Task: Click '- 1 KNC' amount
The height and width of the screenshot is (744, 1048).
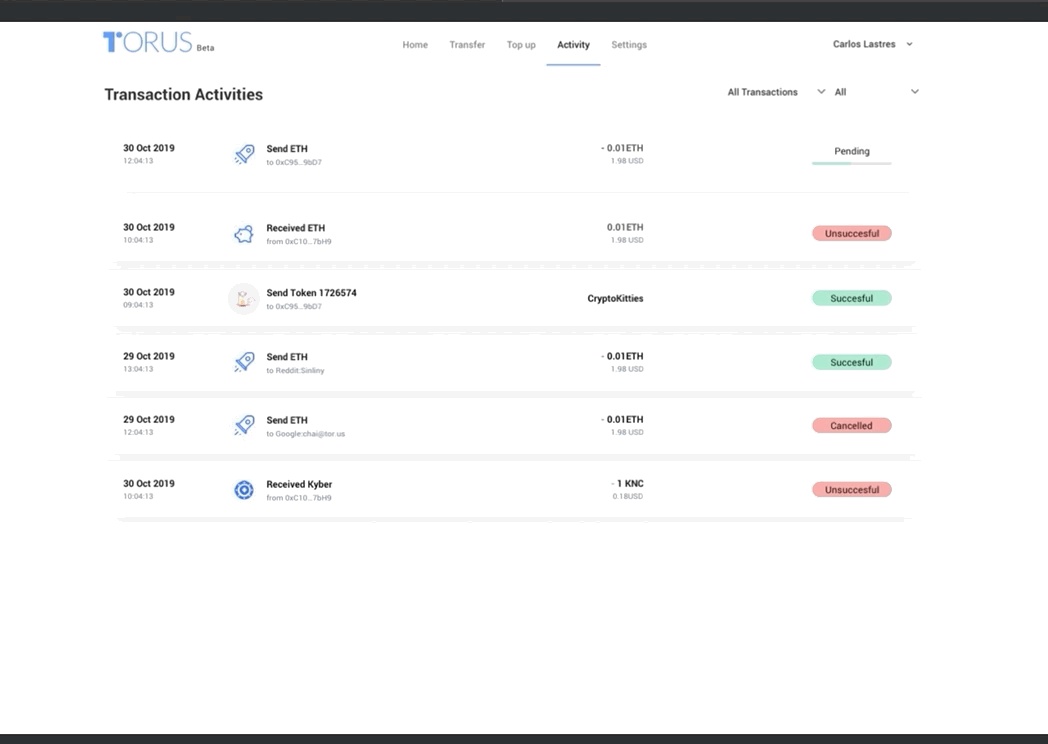Action: click(627, 483)
